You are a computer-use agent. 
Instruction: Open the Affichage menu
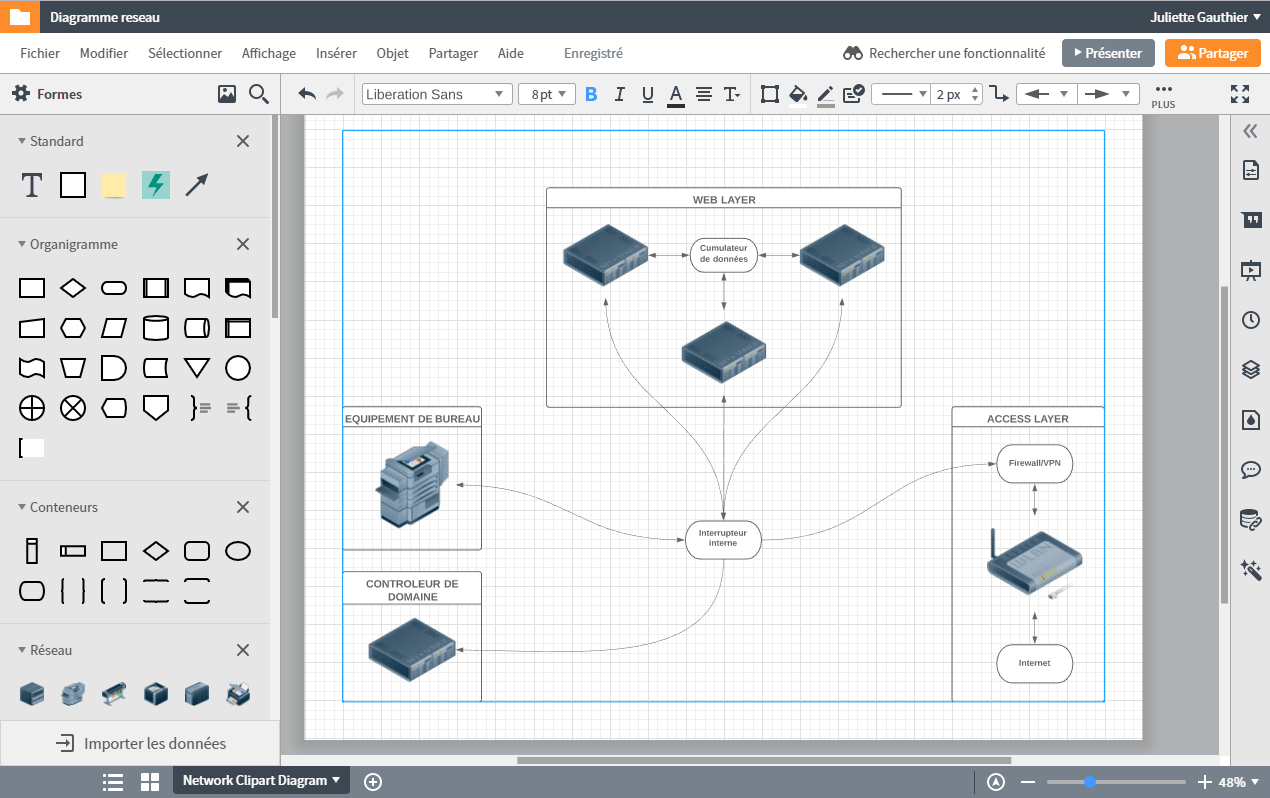[268, 53]
